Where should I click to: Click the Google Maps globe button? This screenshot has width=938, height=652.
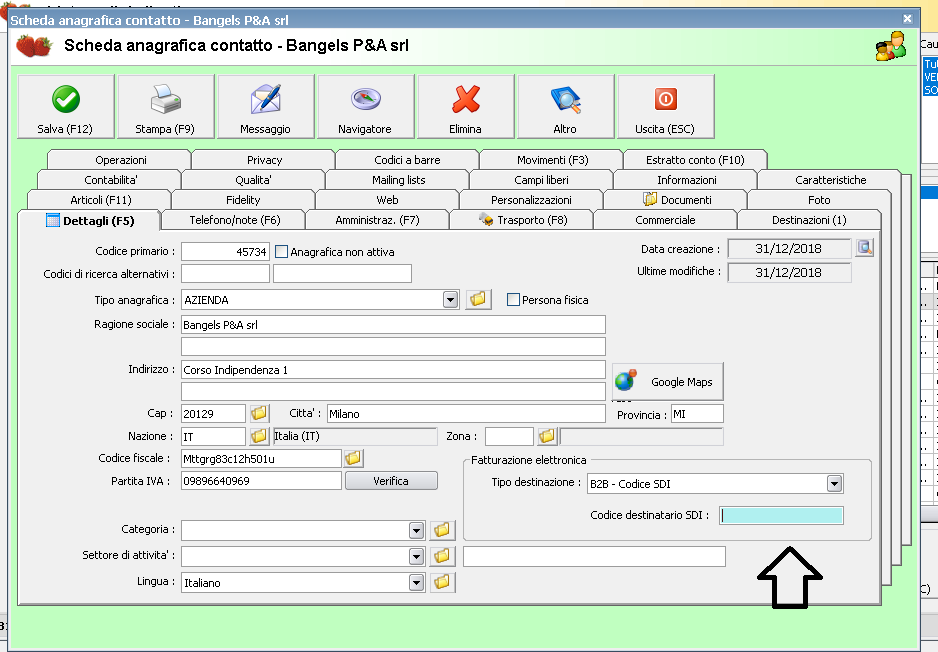[x=668, y=382]
